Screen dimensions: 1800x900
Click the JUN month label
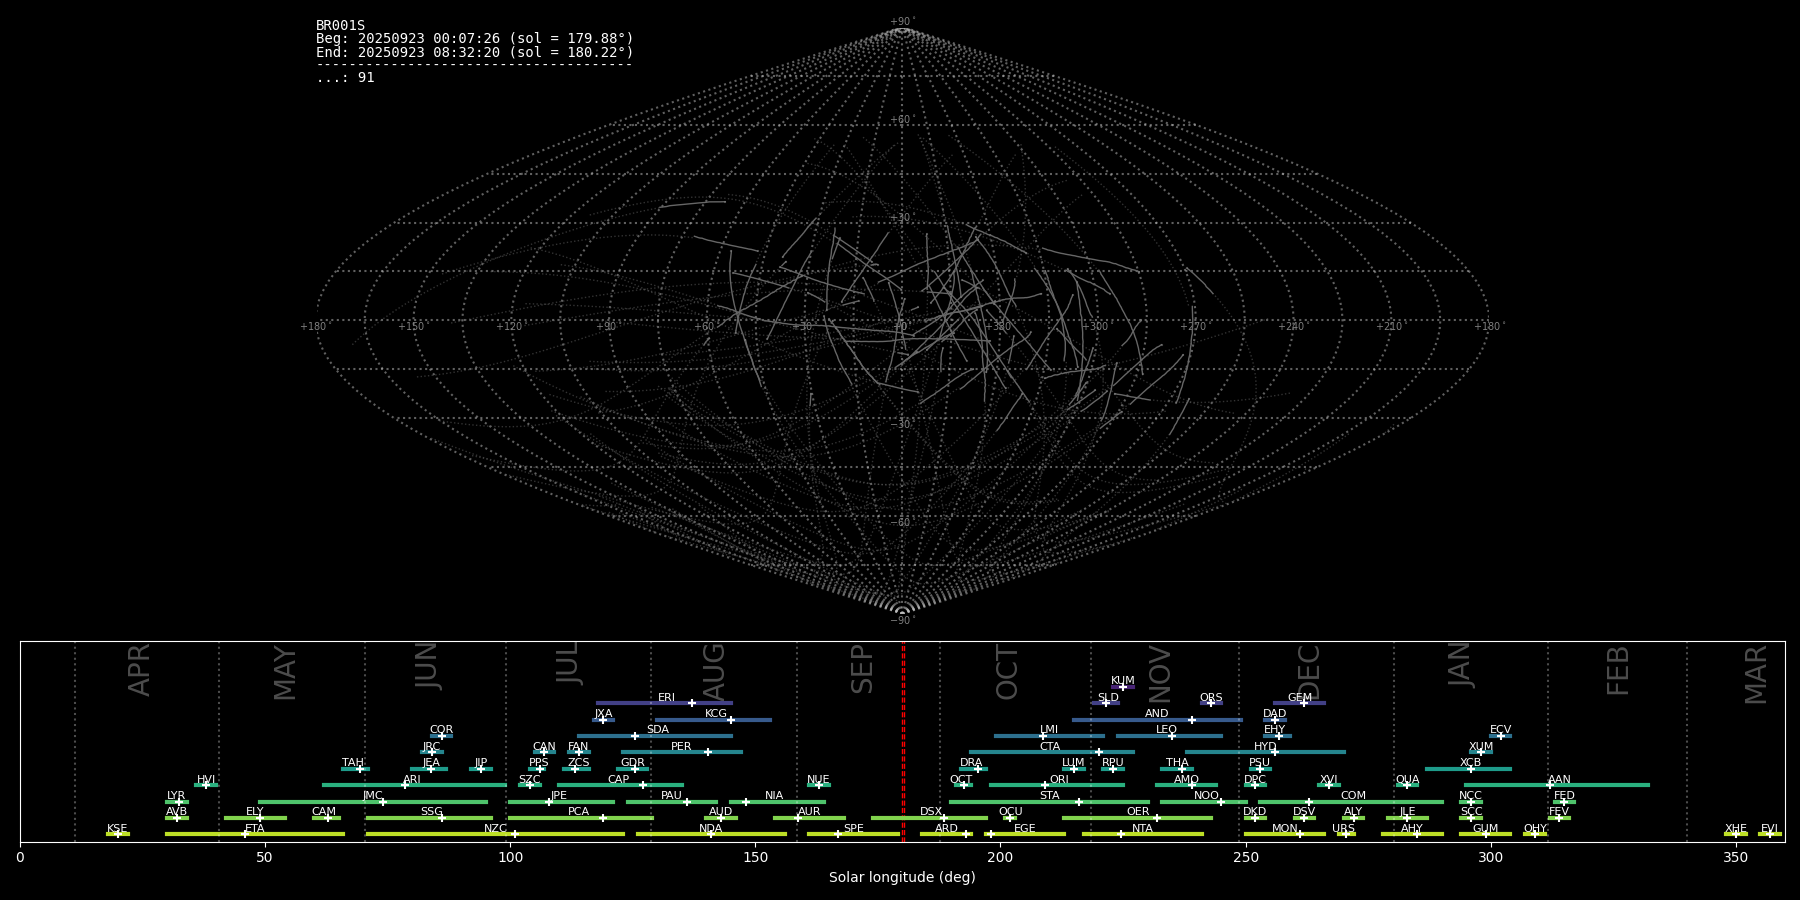tap(427, 665)
